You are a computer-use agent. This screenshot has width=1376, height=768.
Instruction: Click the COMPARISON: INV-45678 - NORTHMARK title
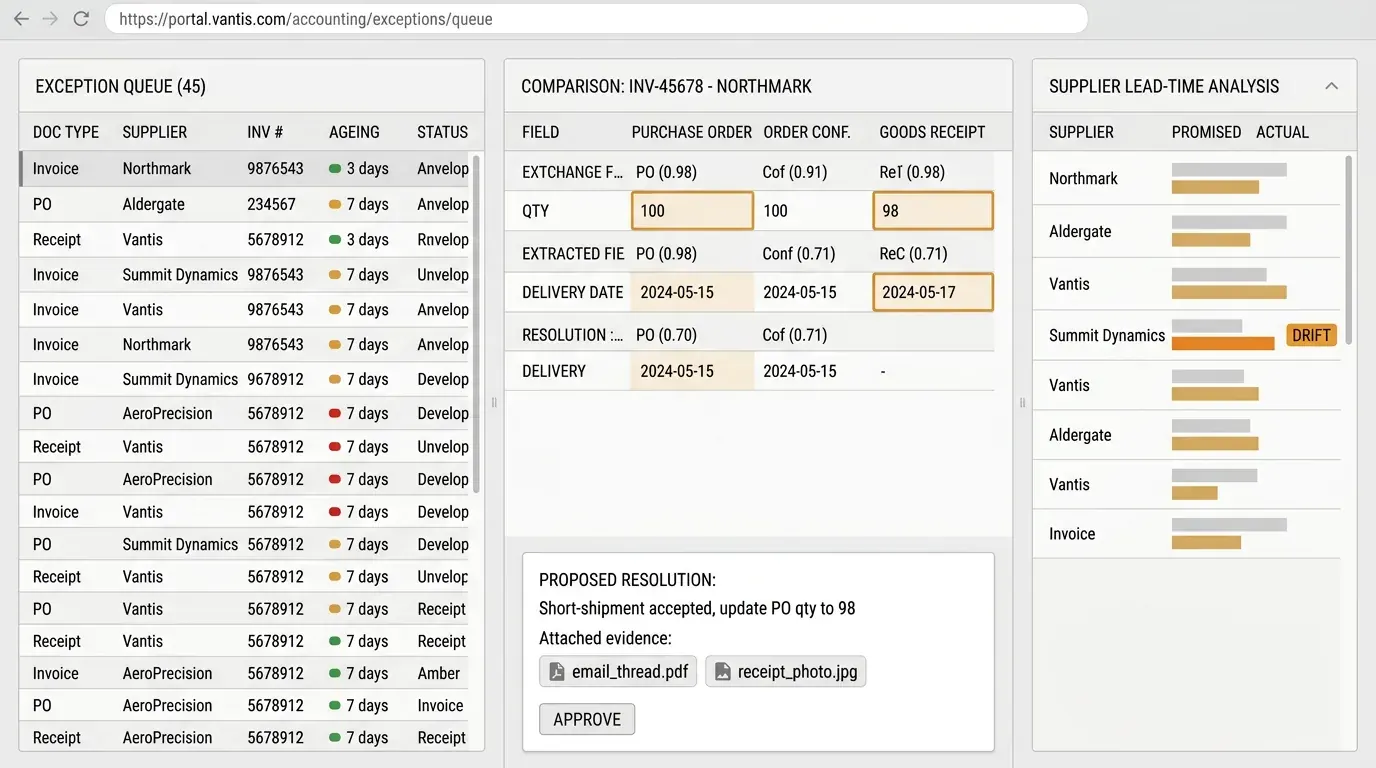click(666, 86)
